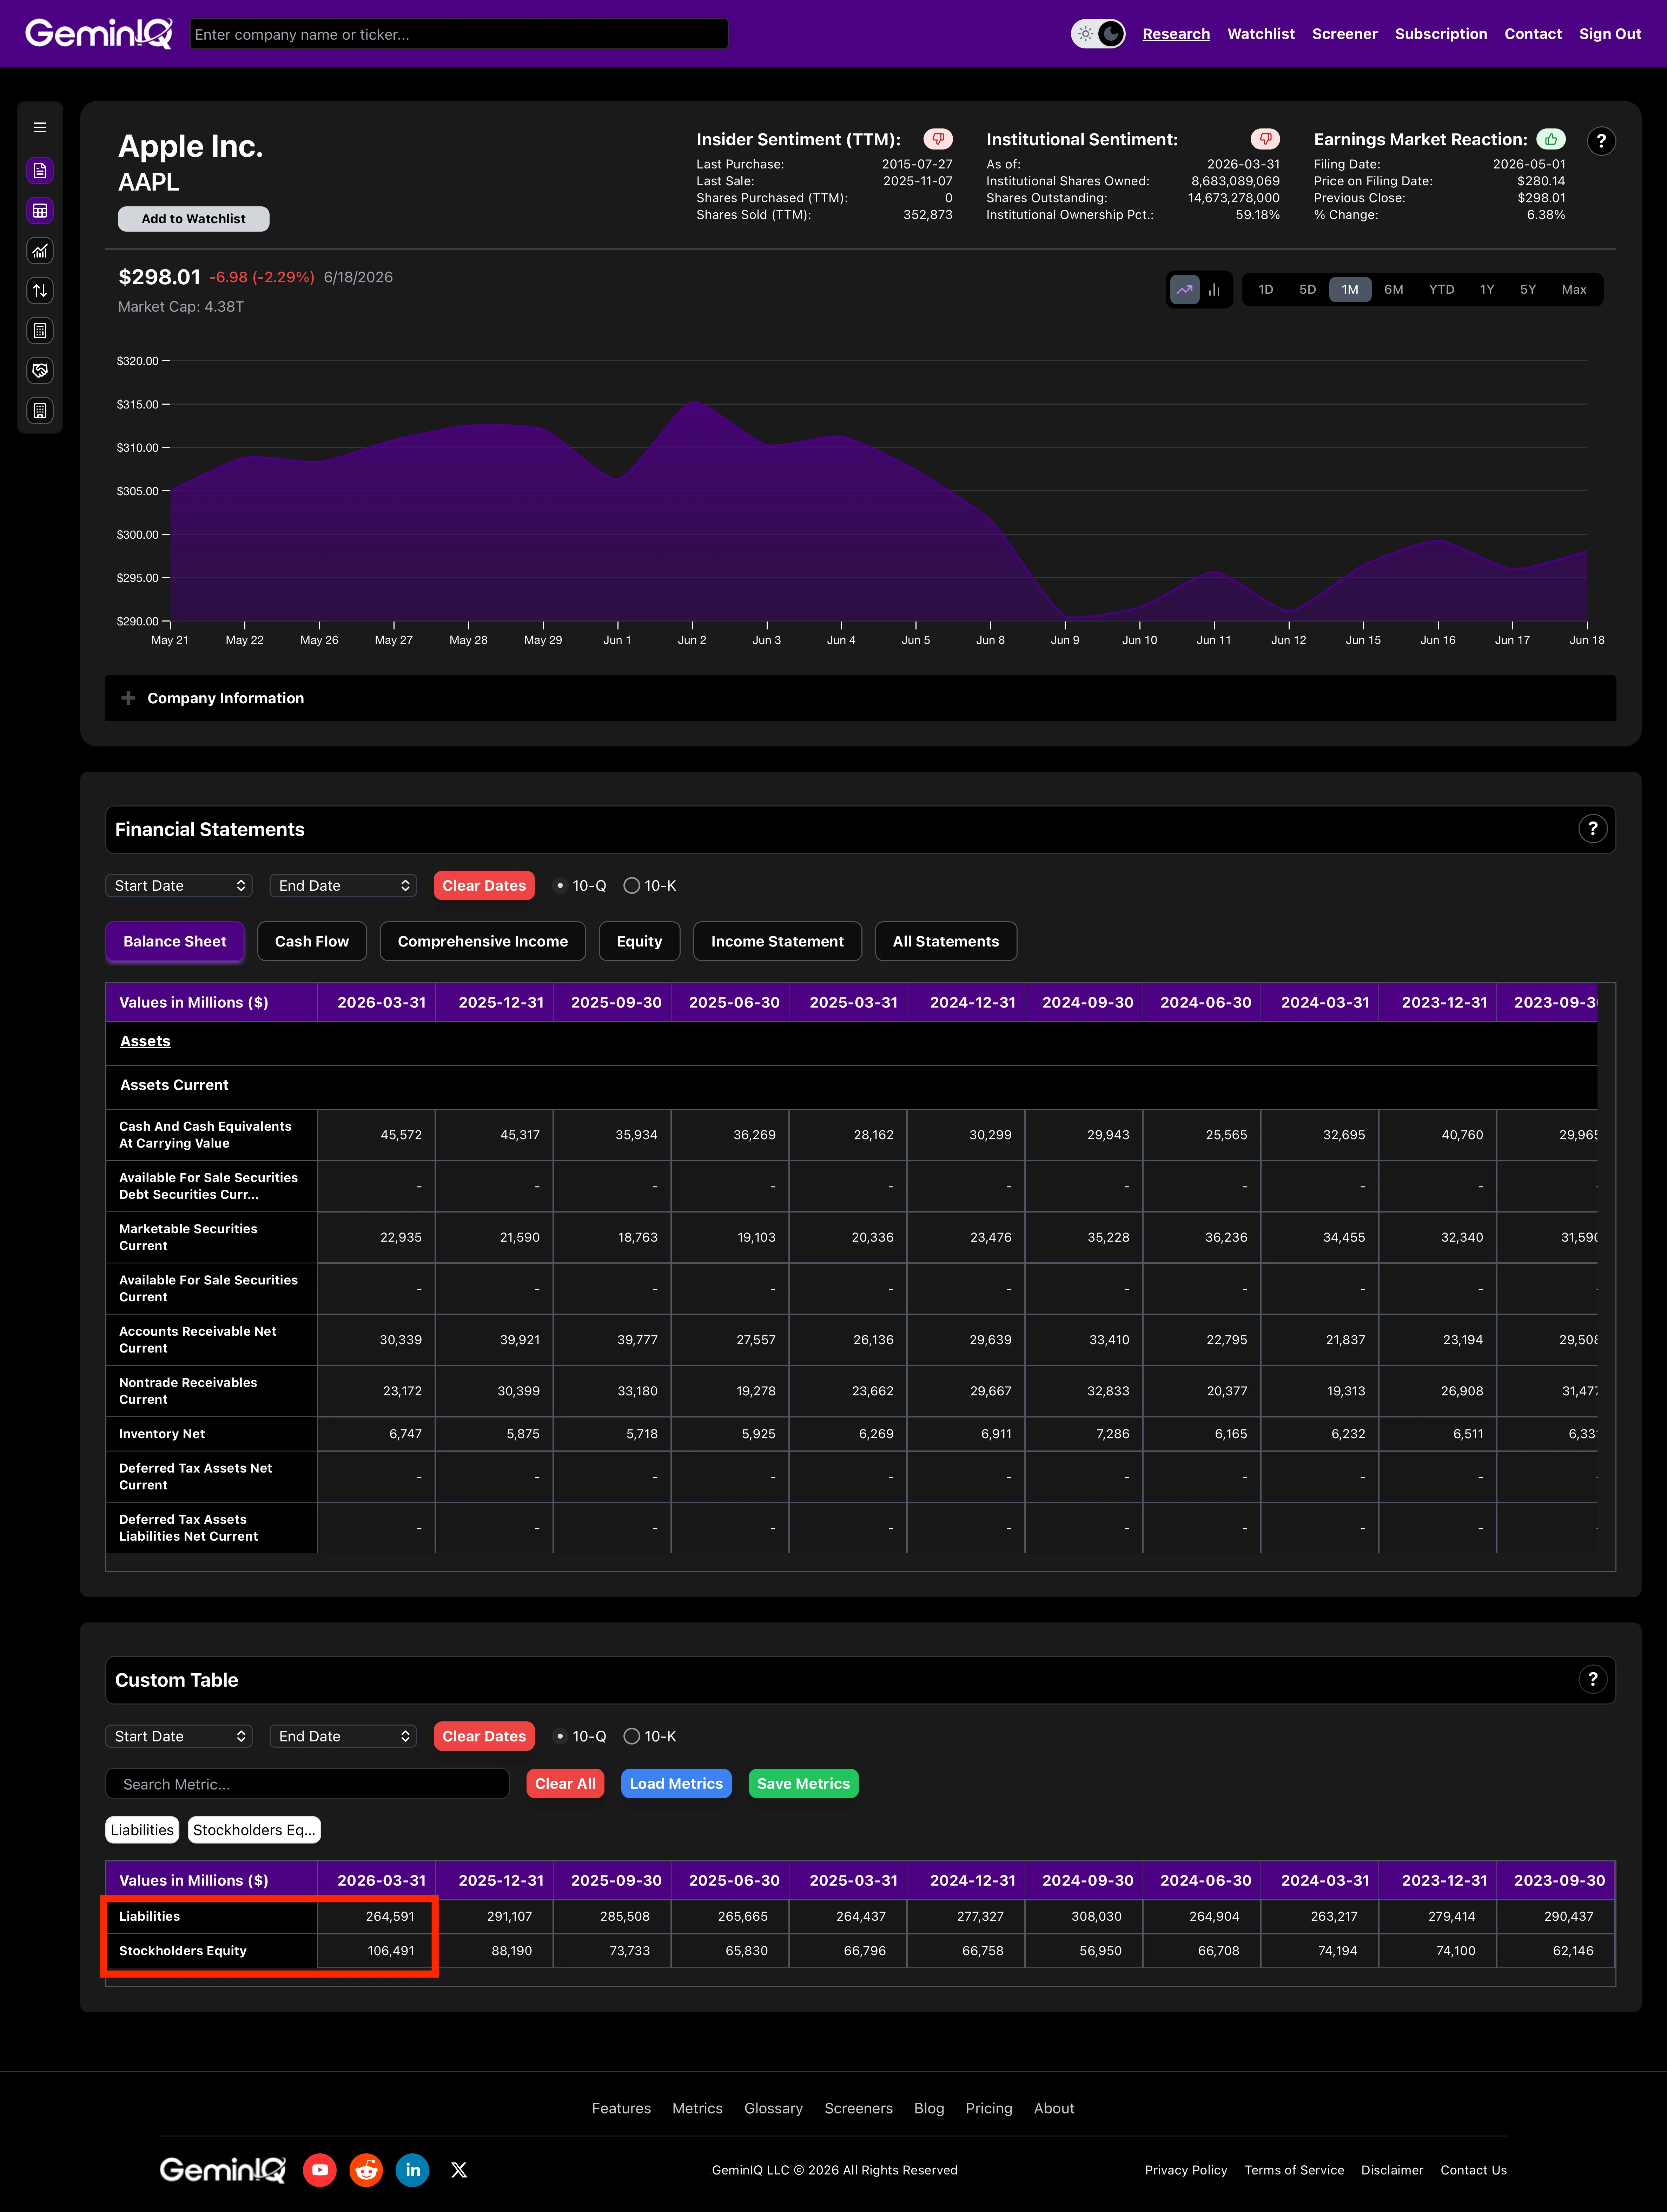1667x2212 pixels.
Task: Click Add to Watchlist button
Action: (194, 219)
